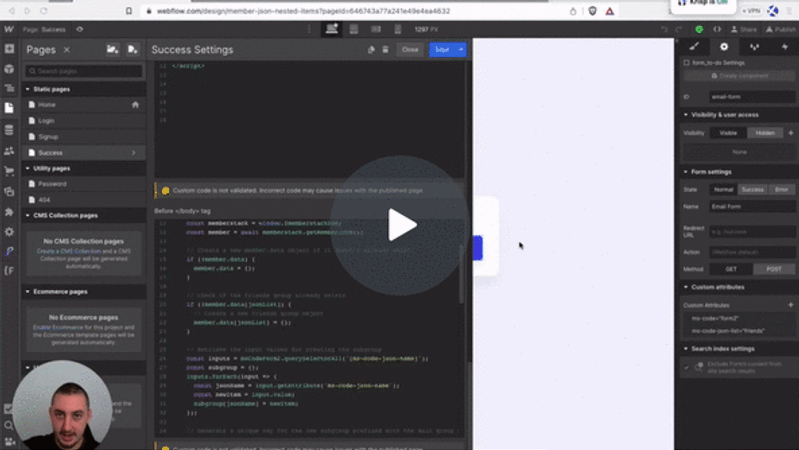
Task: Collapse the Ecommerce pages section
Action: click(x=28, y=292)
